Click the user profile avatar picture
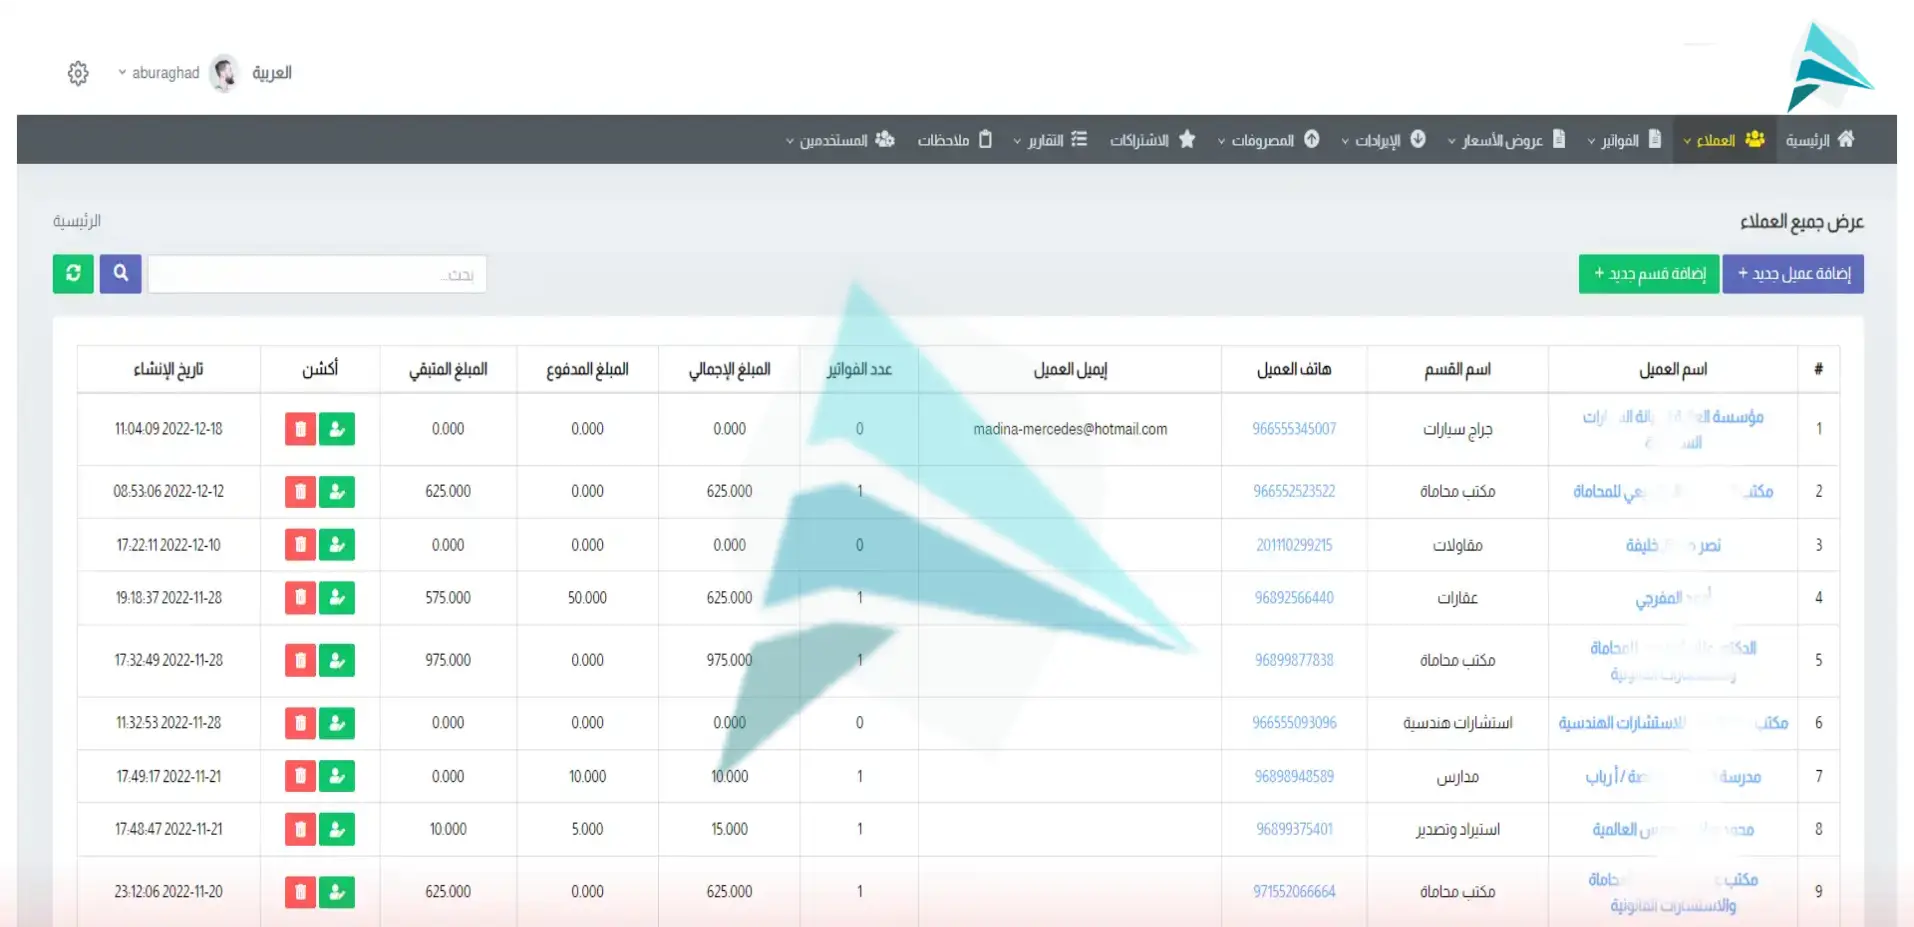 point(225,73)
